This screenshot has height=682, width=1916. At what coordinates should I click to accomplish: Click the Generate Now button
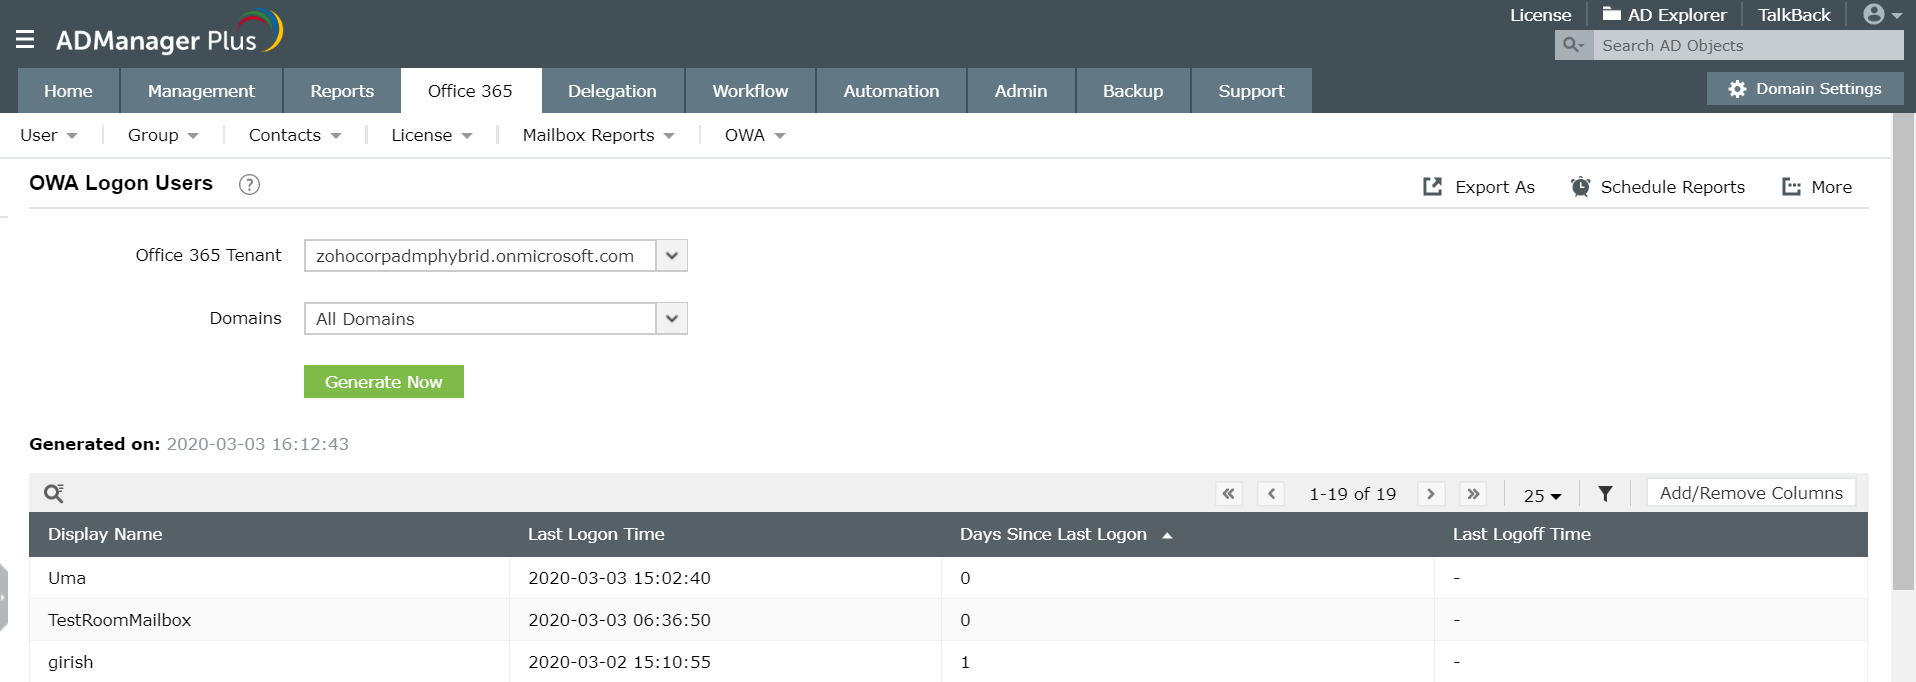(384, 382)
